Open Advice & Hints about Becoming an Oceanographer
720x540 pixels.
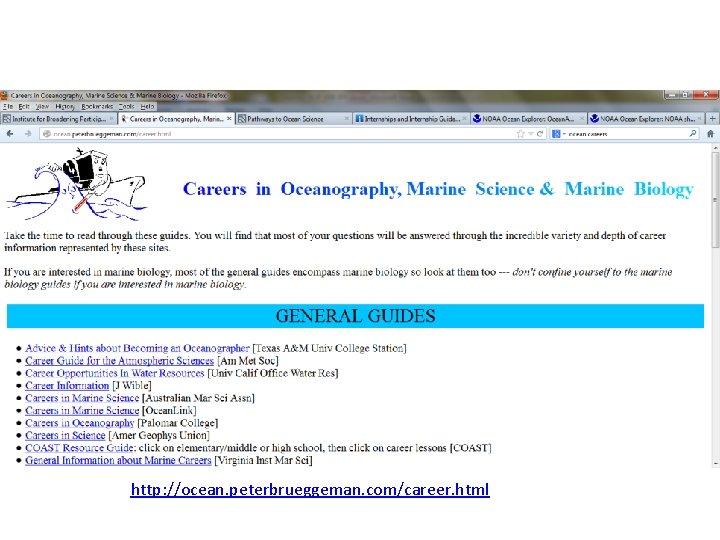point(137,348)
